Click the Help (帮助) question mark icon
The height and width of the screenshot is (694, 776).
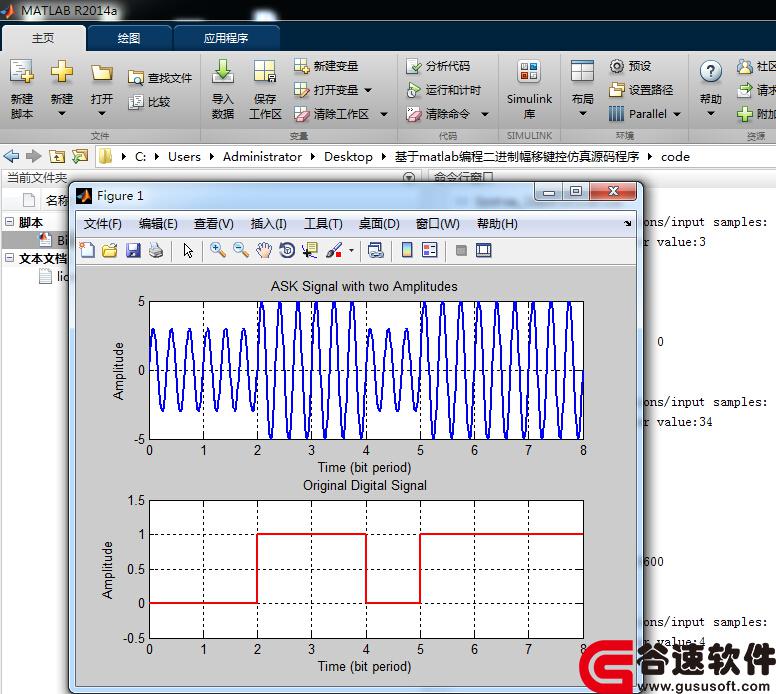(x=710, y=72)
